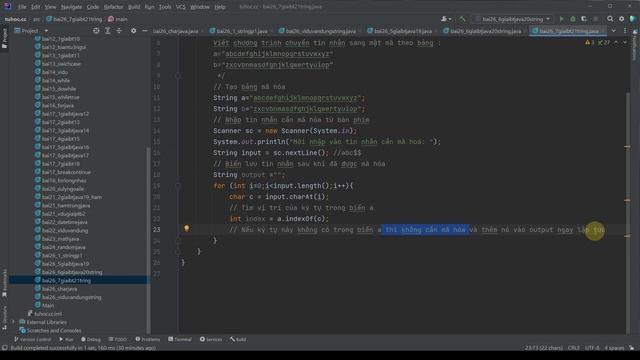The image size is (640, 360).
Task: Open TODO tool window
Action: (118, 340)
